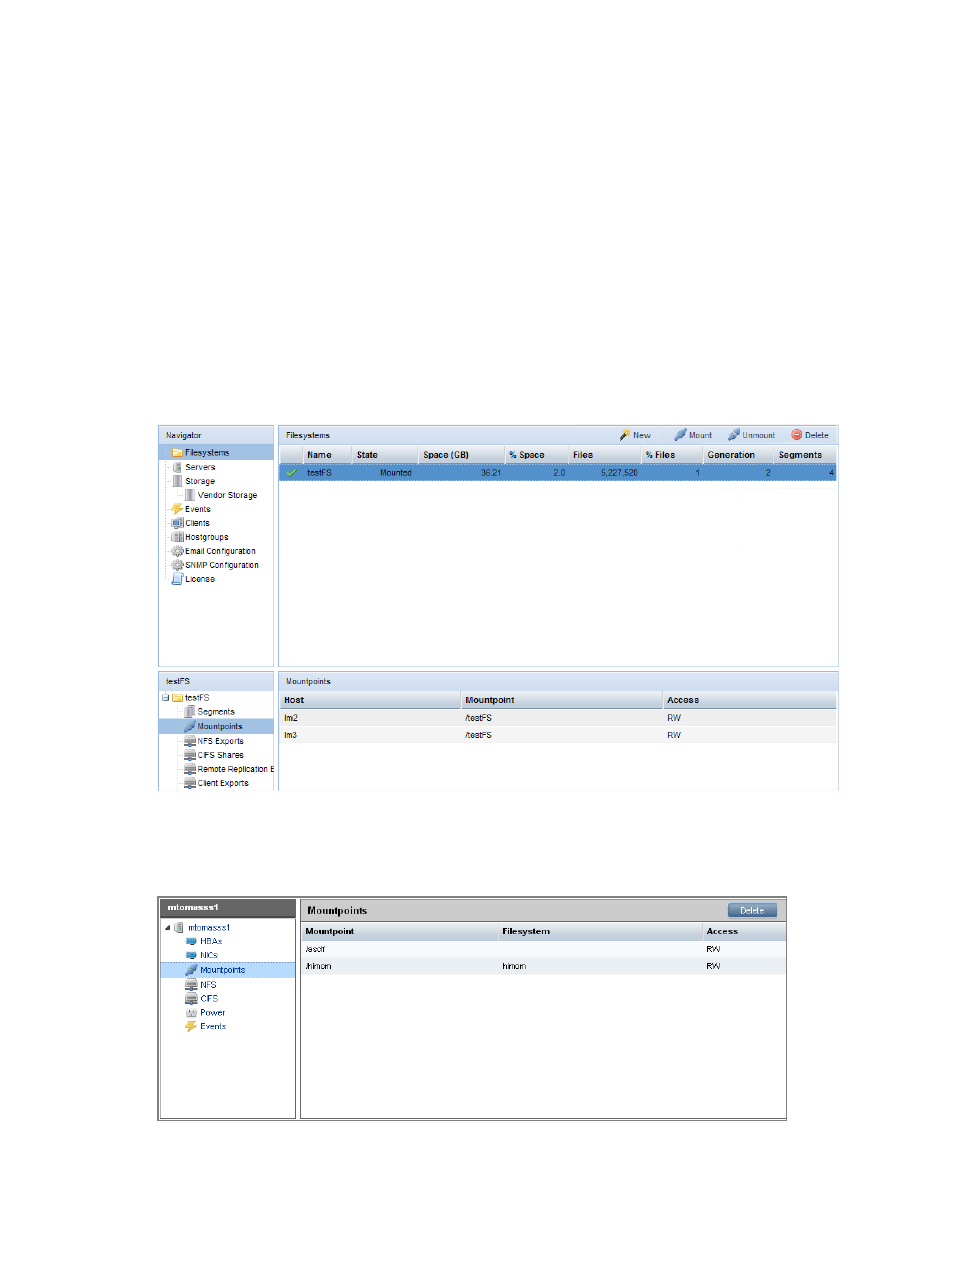
Task: Click the mtomasss1 server icon in tree
Action: point(179,927)
